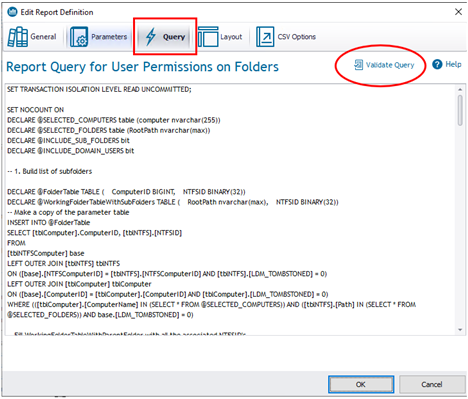
Task: Open the General tab label
Action: point(43,37)
